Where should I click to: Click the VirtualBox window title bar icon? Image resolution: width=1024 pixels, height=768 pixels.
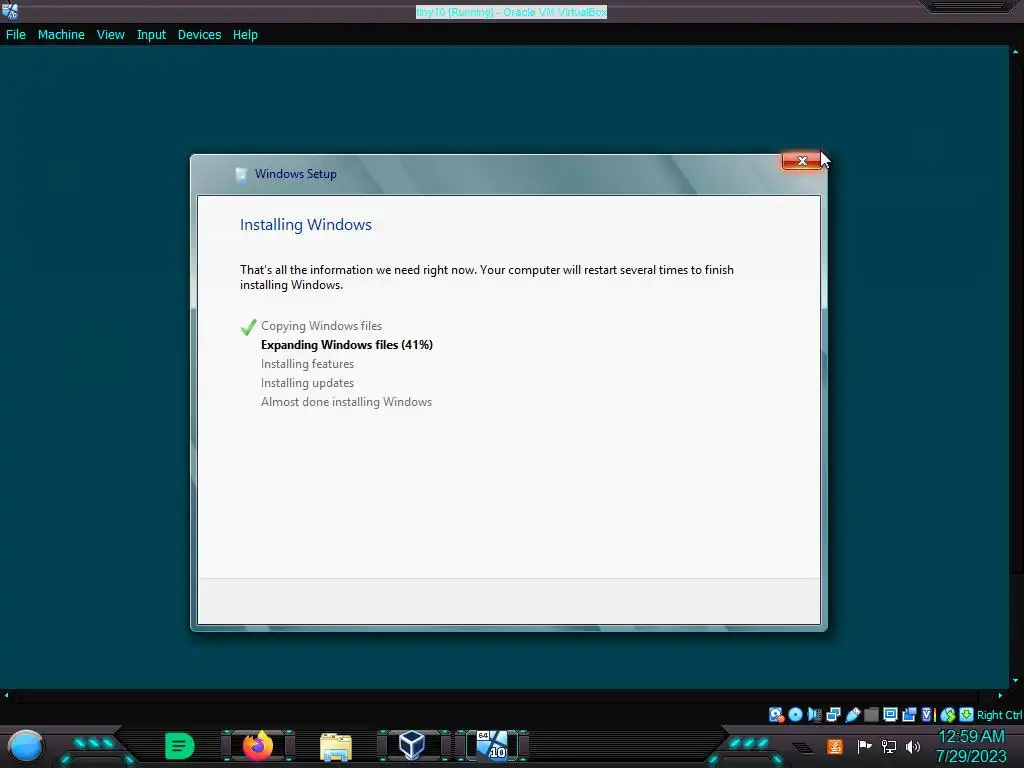point(10,10)
